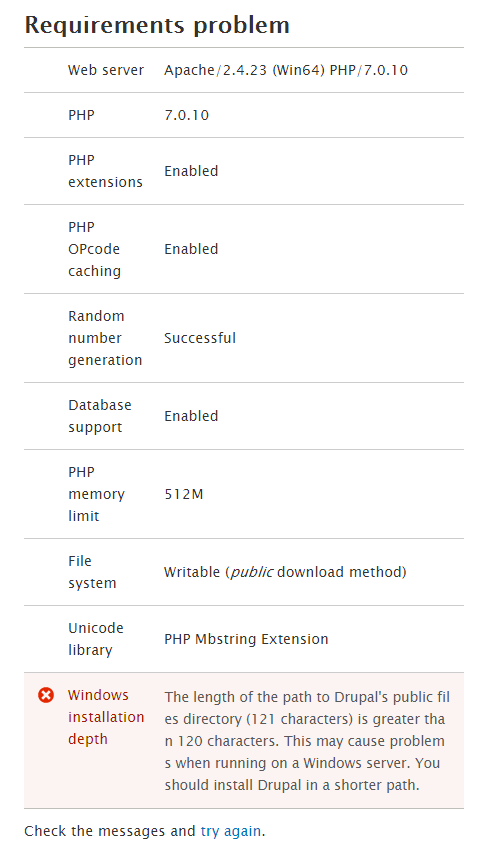Click the Web server row label

coord(106,70)
